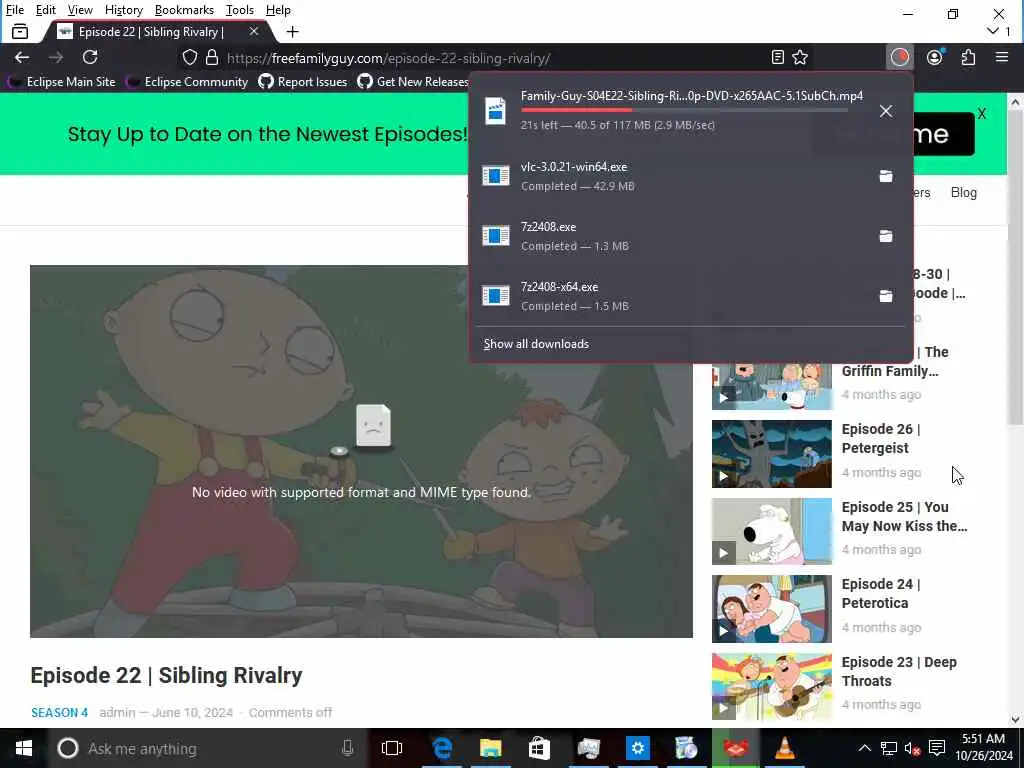
Task: Open Episode 23 Deep Throats thumbnail
Action: coord(771,686)
